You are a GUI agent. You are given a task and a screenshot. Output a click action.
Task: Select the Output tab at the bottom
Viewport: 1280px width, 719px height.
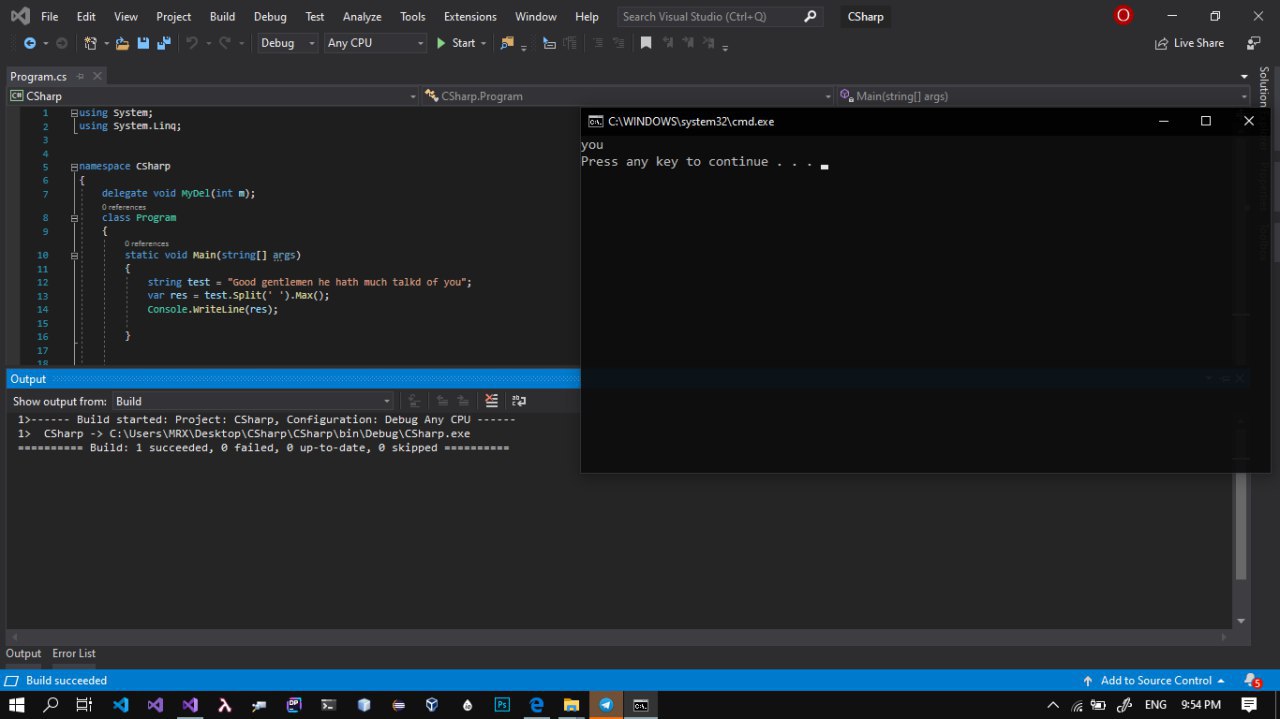click(24, 653)
